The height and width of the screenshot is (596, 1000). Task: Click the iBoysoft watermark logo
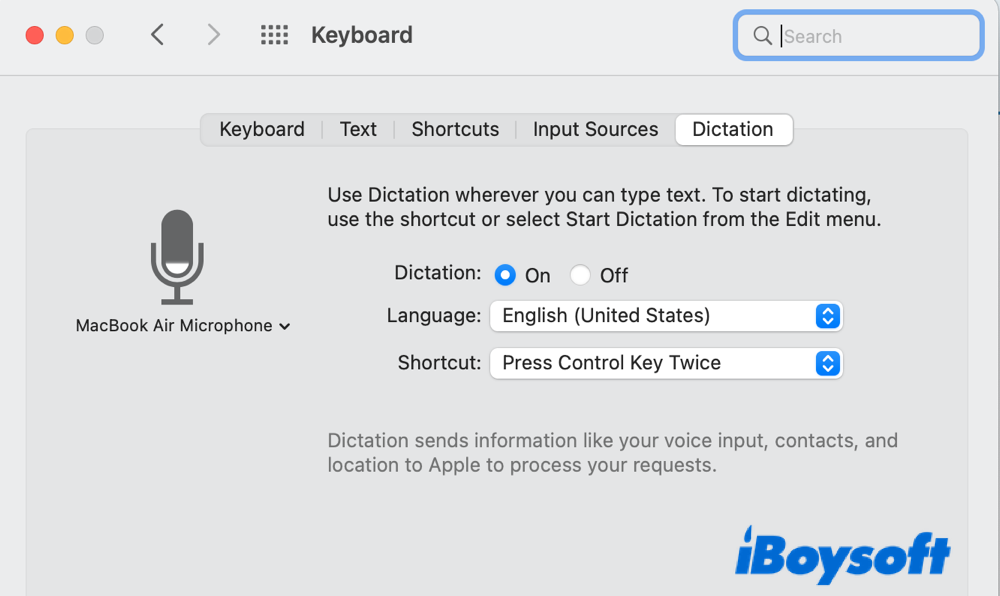[x=842, y=551]
